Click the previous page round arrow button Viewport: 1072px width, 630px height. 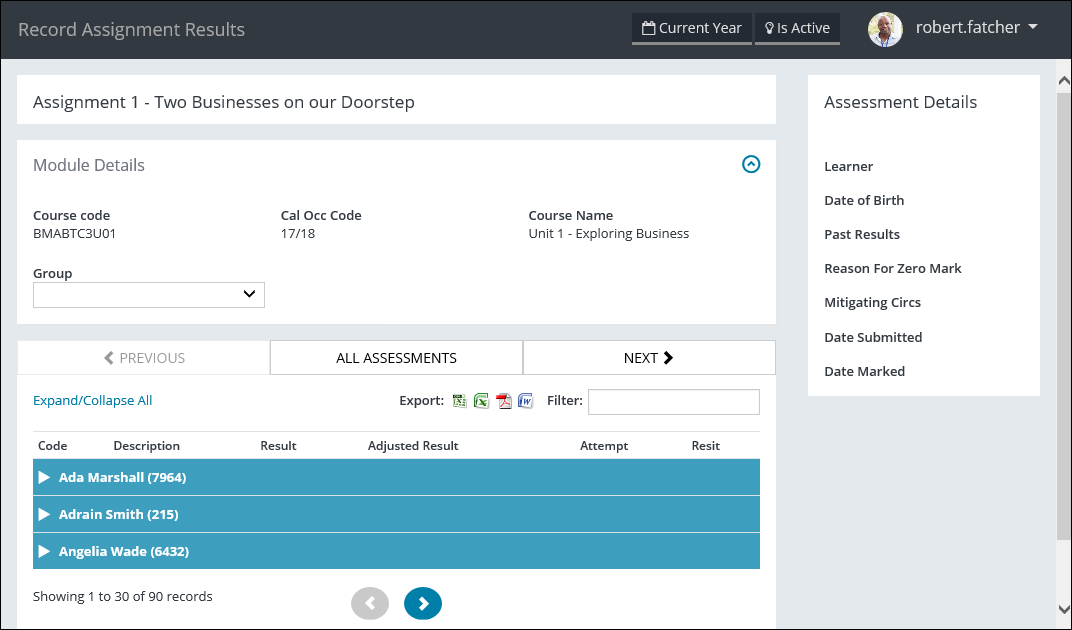pyautogui.click(x=370, y=603)
